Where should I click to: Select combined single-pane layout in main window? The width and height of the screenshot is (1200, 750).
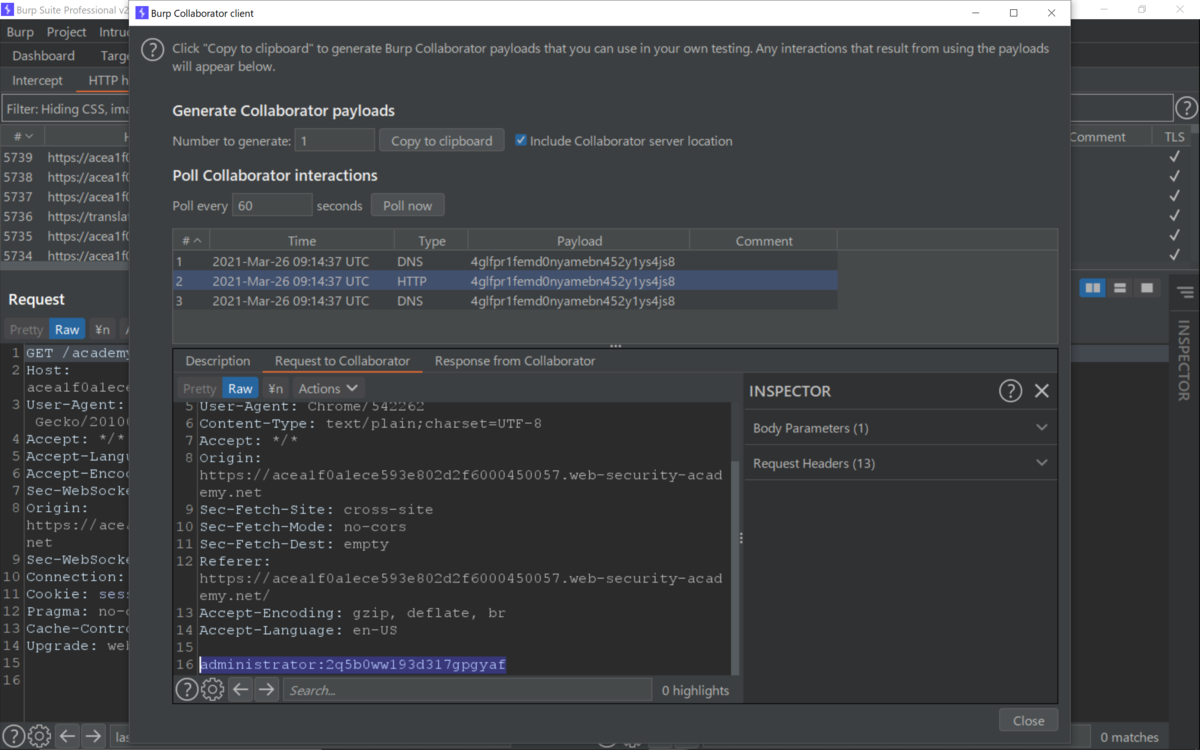click(1147, 288)
